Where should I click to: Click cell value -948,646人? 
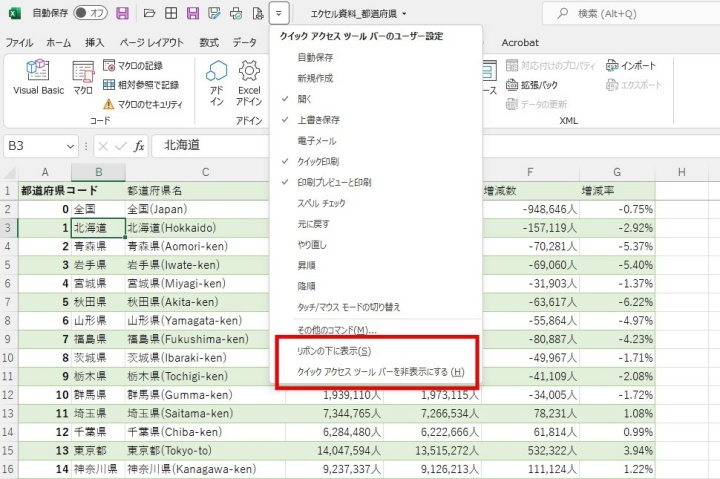pos(531,209)
